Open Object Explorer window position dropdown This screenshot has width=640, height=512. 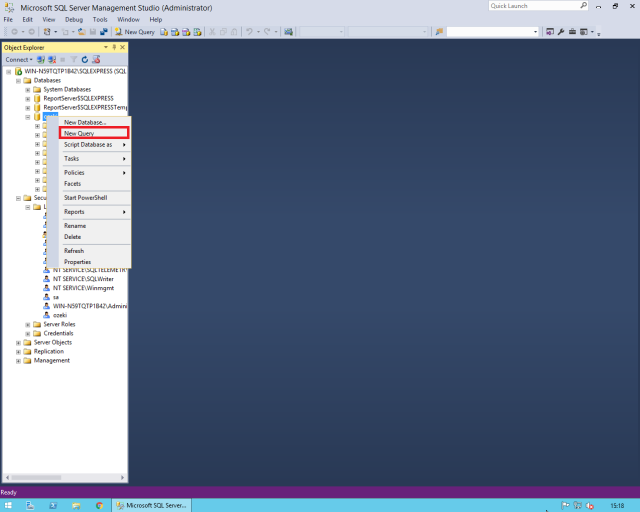pos(106,47)
